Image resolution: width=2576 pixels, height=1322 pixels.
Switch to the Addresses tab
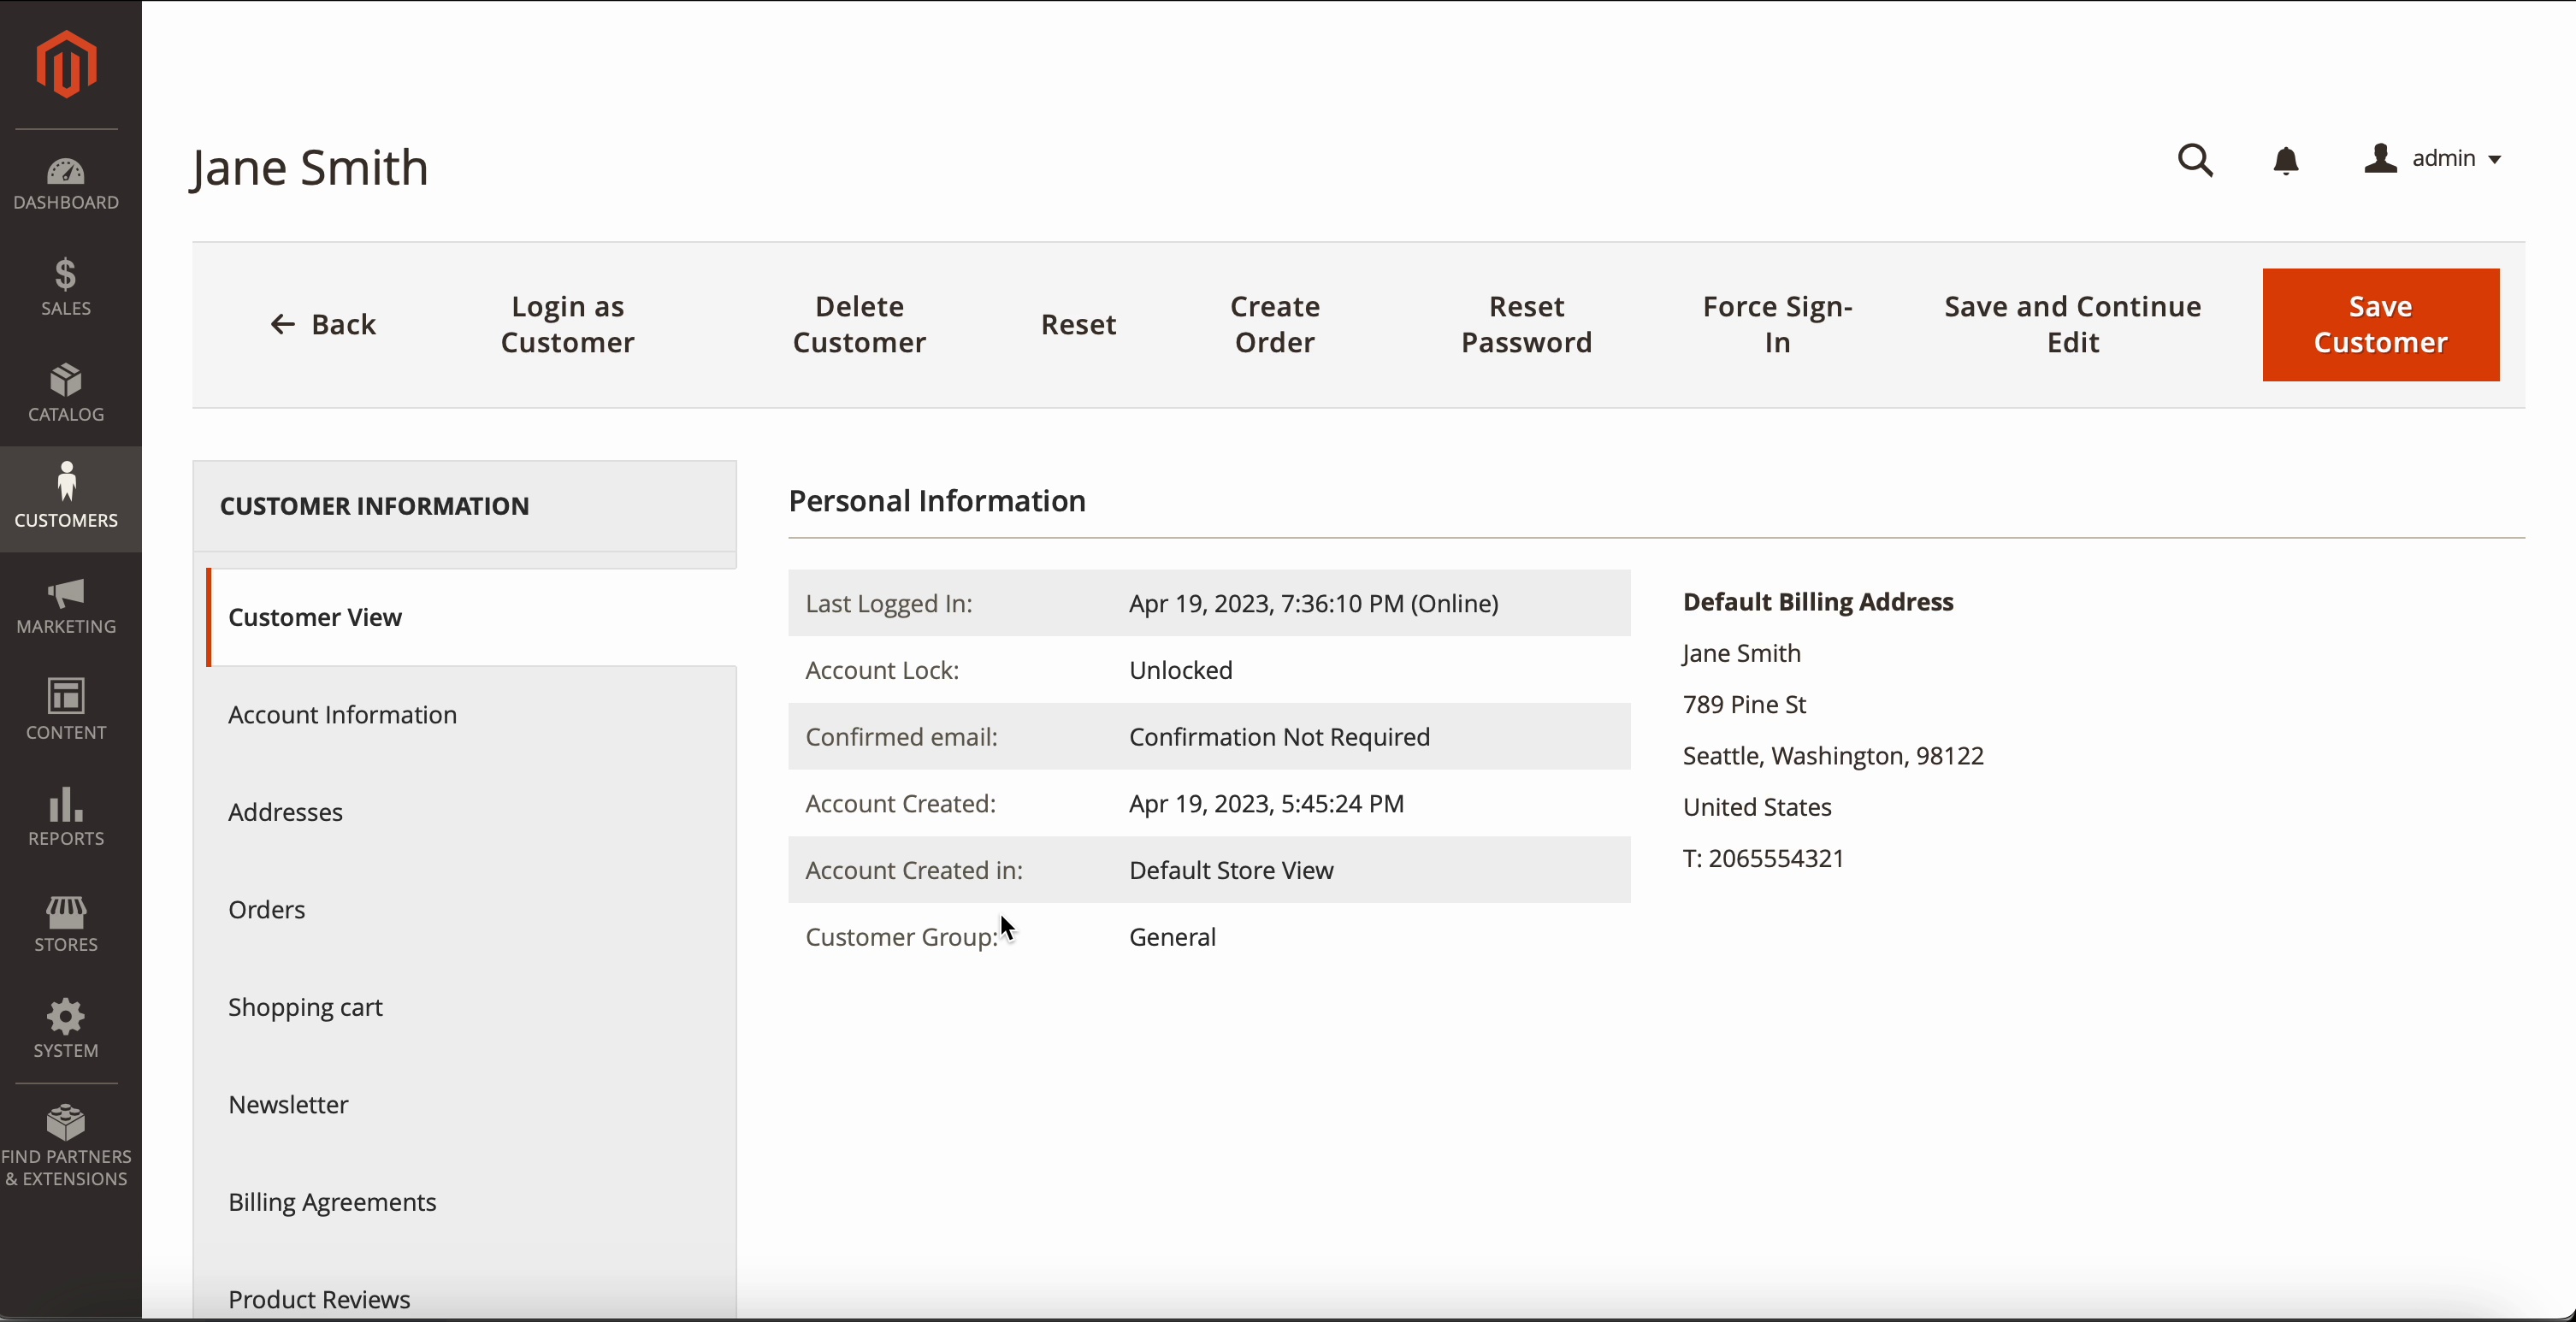(x=286, y=812)
